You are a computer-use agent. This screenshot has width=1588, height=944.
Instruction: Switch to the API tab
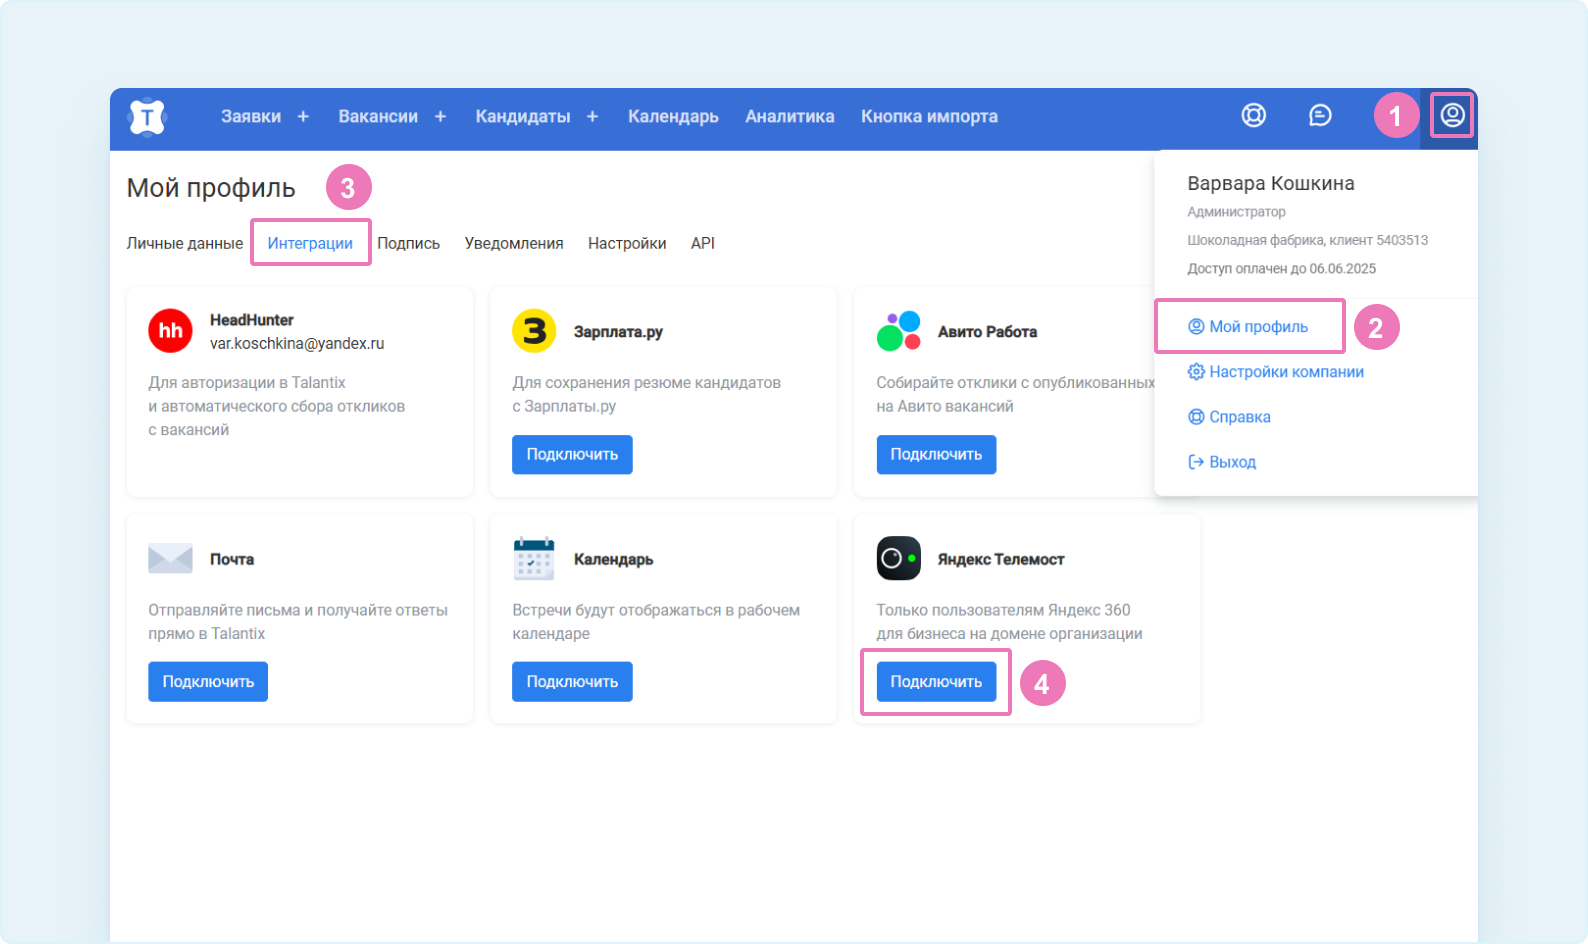tap(703, 243)
